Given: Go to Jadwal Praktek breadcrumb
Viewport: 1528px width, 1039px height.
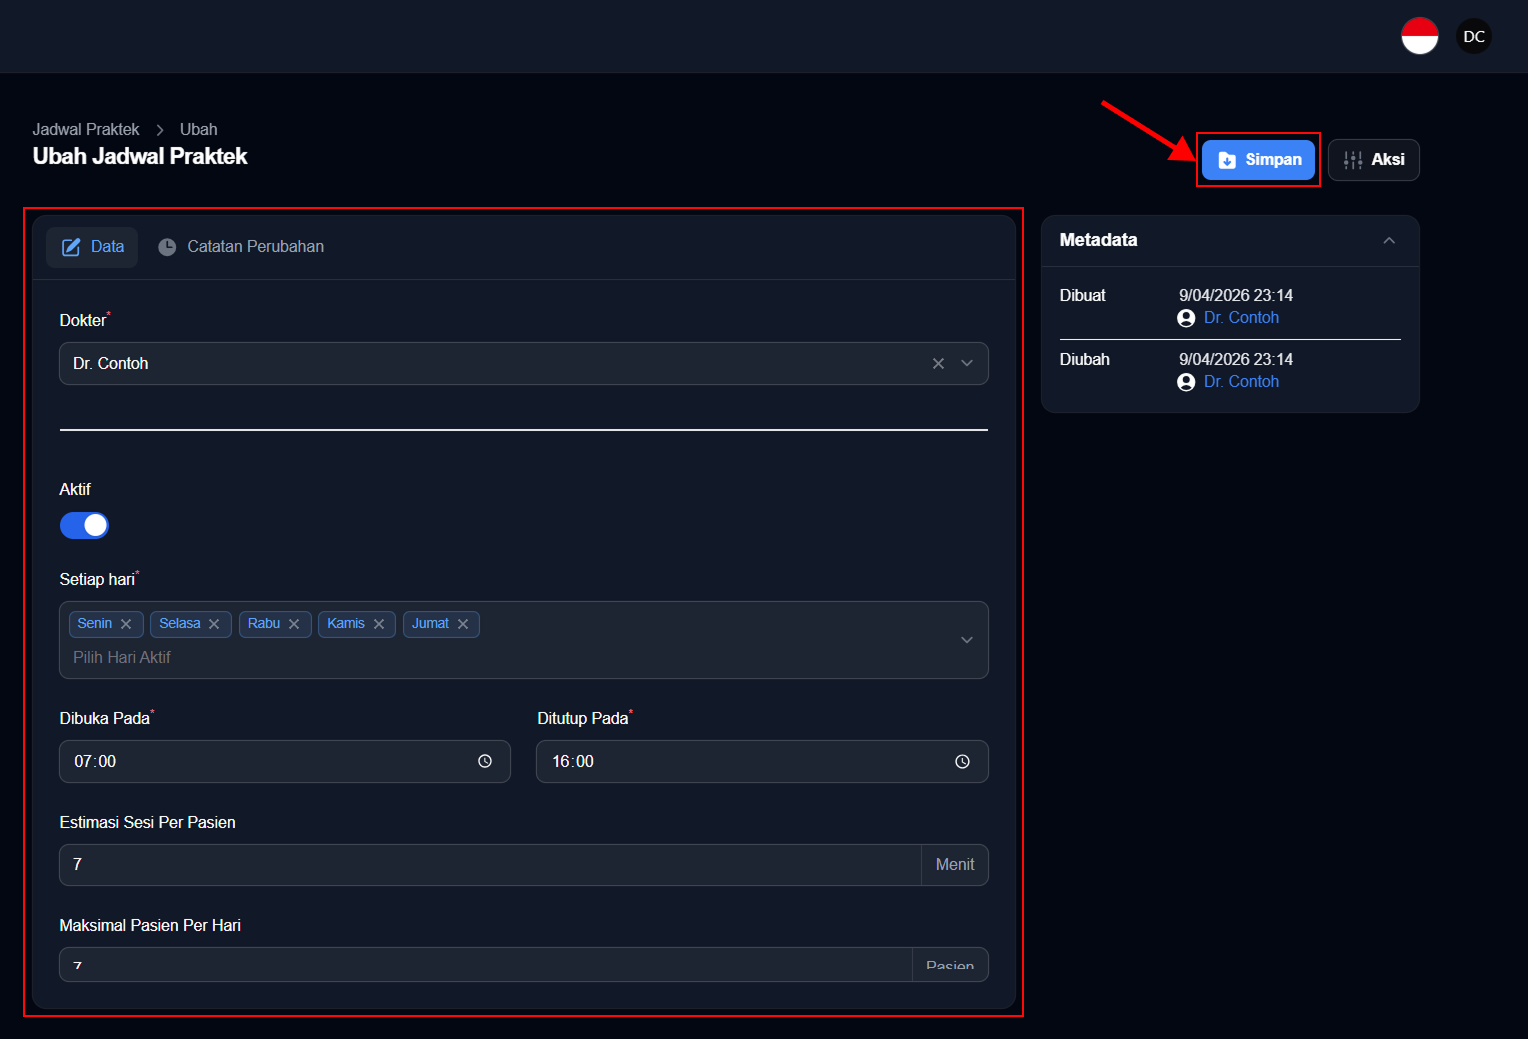Looking at the screenshot, I should tap(86, 129).
